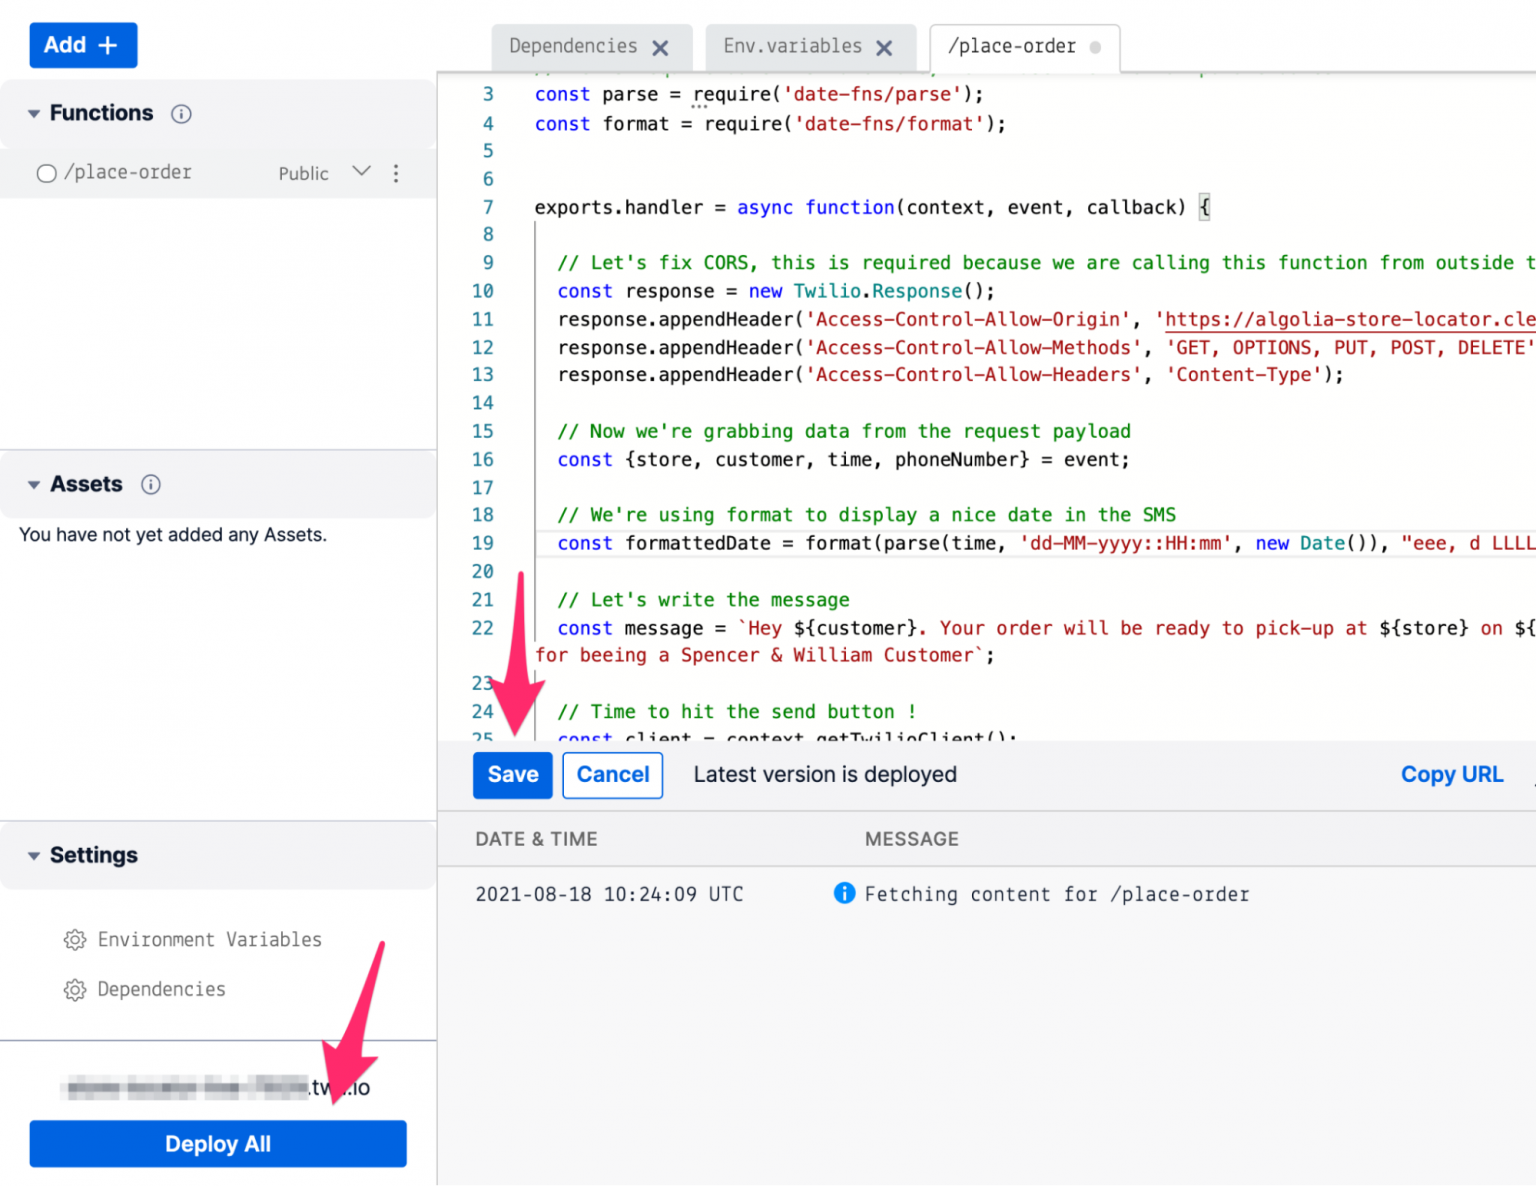This screenshot has height=1186, width=1536.
Task: Collapse the Assets section
Action: (34, 485)
